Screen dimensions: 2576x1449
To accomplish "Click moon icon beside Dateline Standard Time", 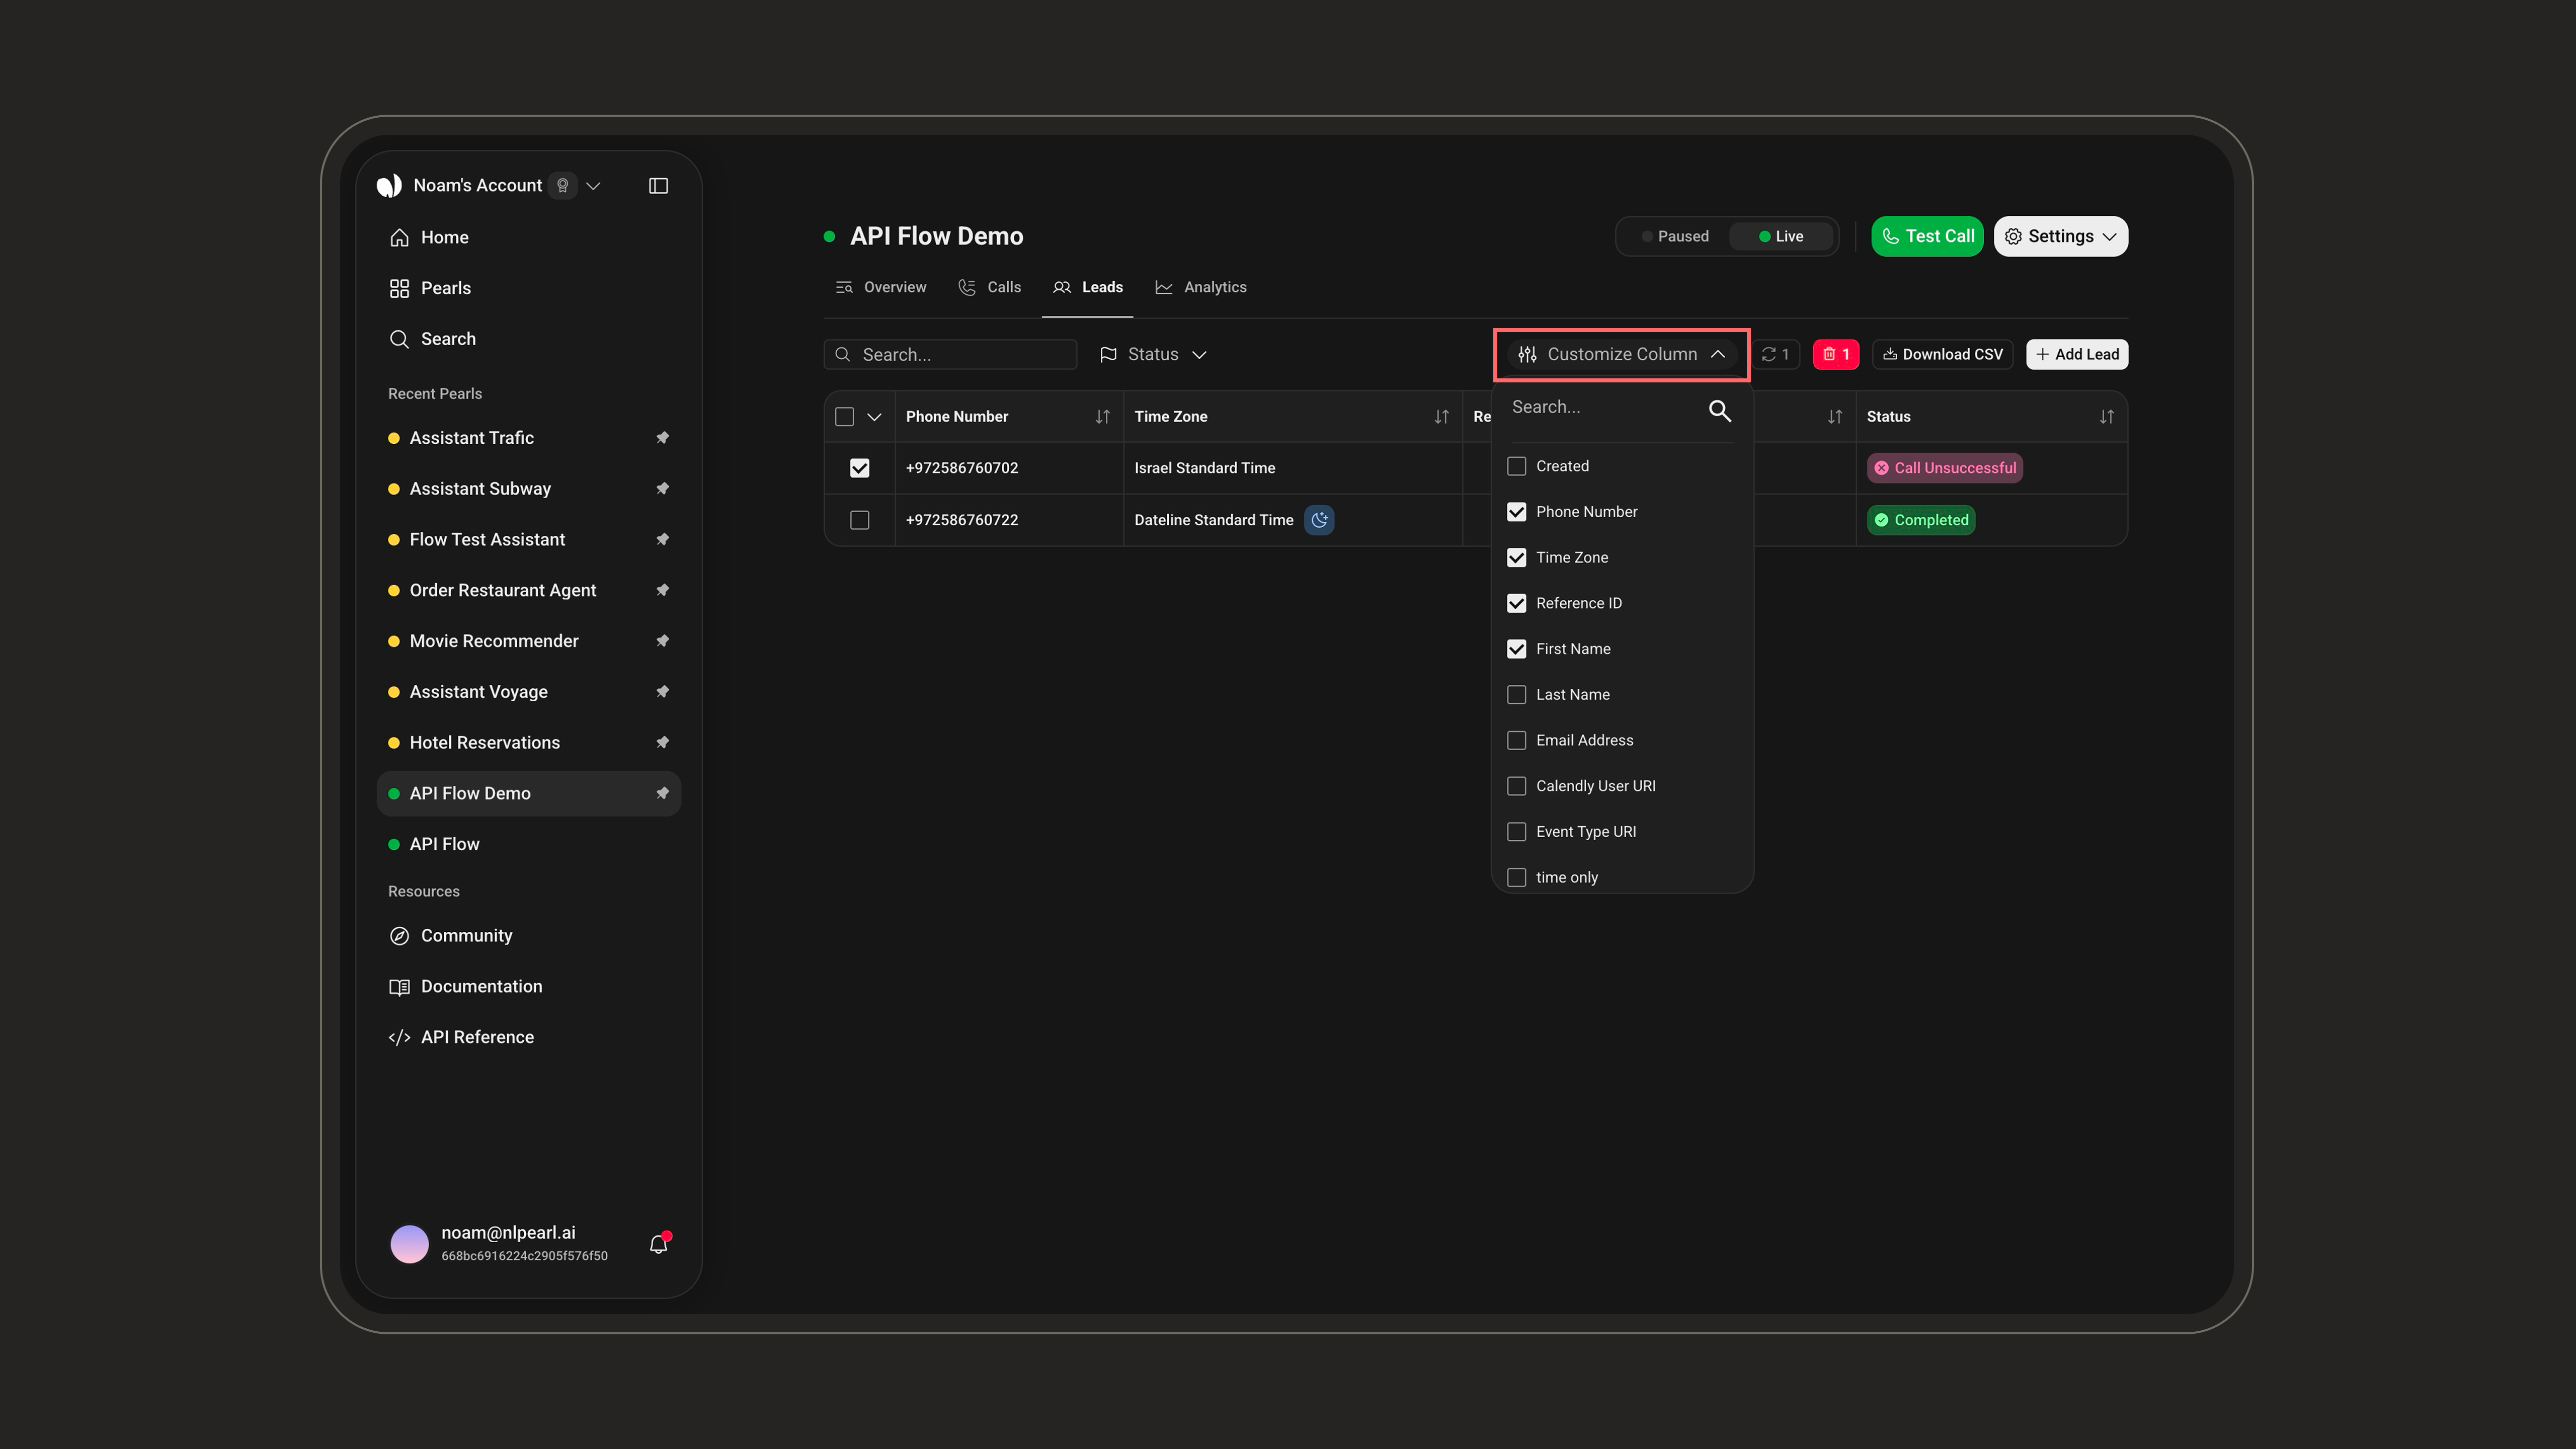I will coord(1319,520).
